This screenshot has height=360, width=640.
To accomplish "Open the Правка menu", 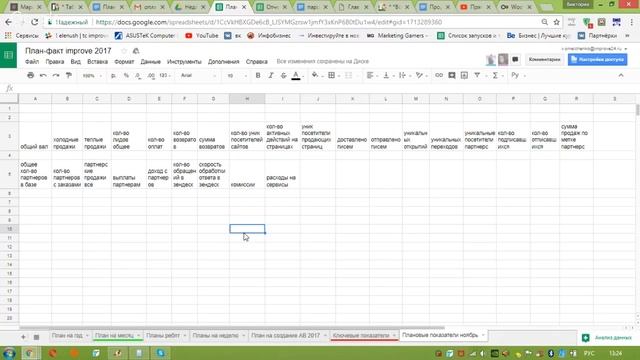I will pos(55,62).
